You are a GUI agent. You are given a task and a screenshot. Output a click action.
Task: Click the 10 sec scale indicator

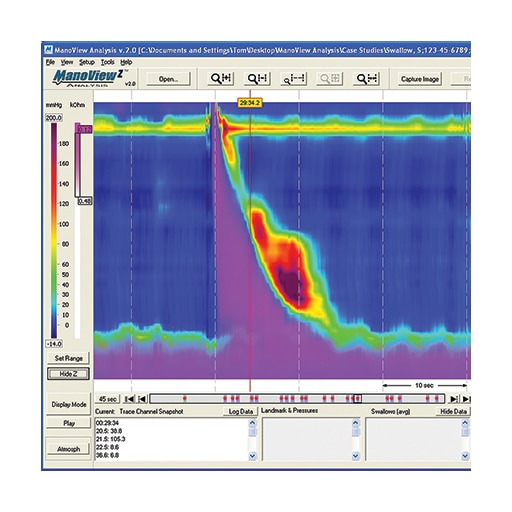[424, 385]
